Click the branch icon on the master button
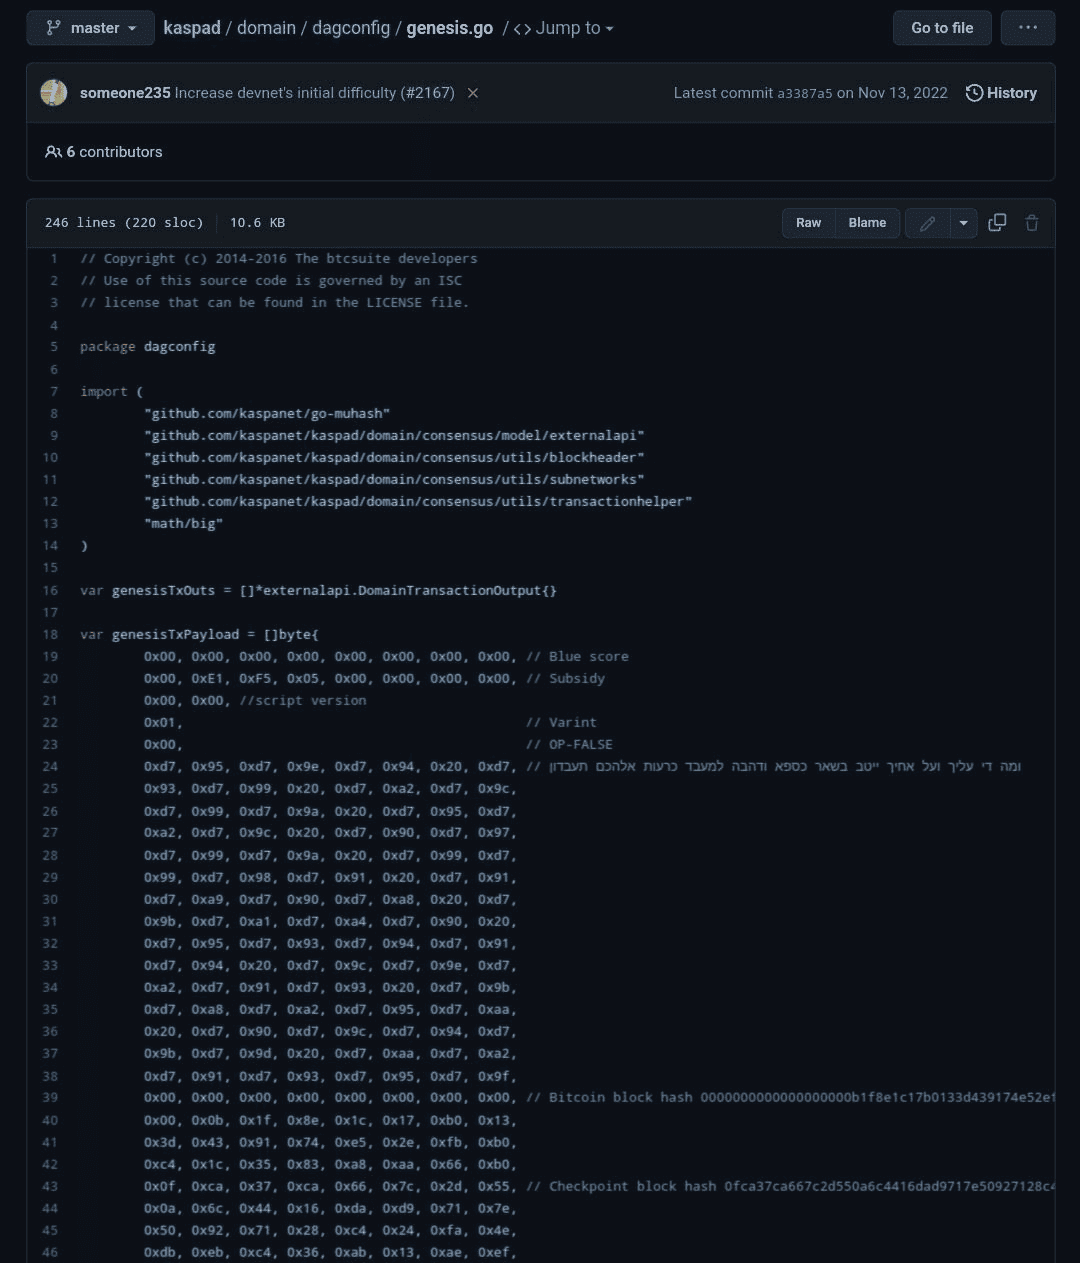The width and height of the screenshot is (1080, 1263). click(52, 28)
